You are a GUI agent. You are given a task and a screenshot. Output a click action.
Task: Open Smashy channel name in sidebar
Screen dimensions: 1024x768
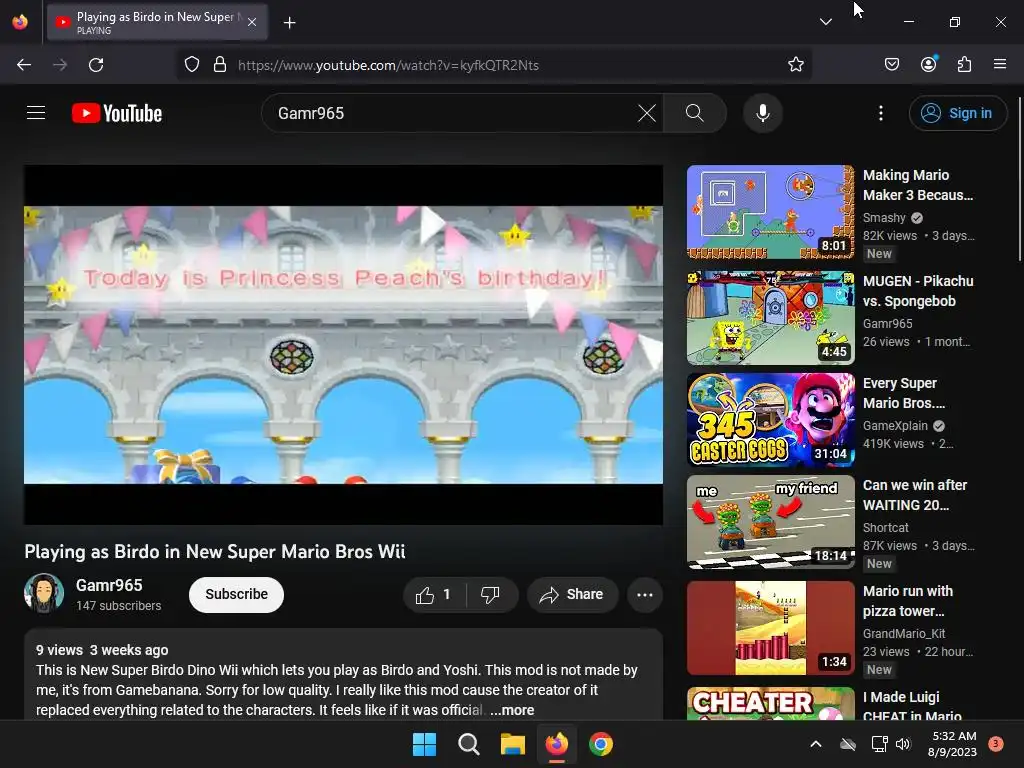[x=884, y=217]
